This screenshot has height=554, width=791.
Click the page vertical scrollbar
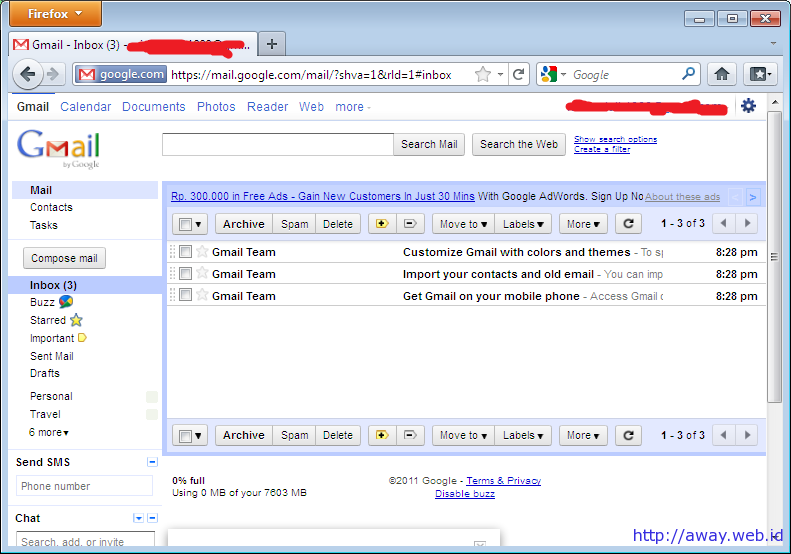coord(774,256)
